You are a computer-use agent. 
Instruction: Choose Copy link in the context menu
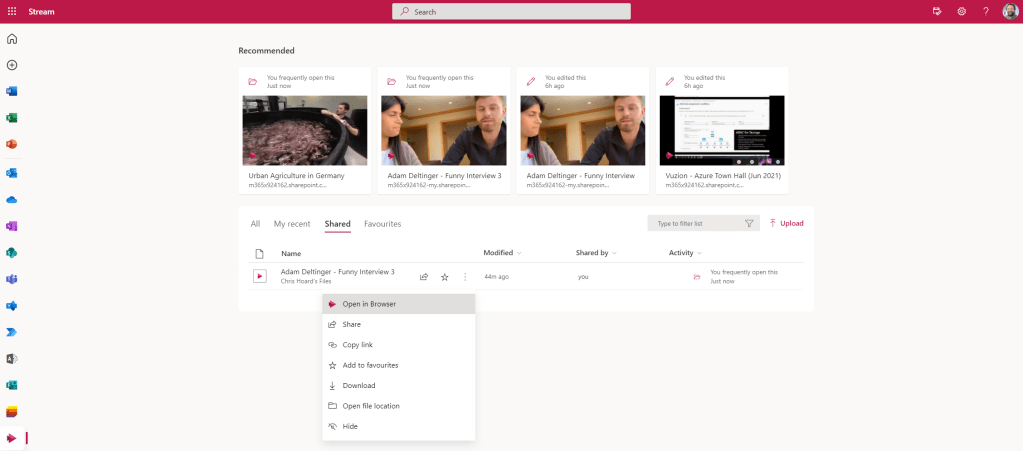[357, 345]
